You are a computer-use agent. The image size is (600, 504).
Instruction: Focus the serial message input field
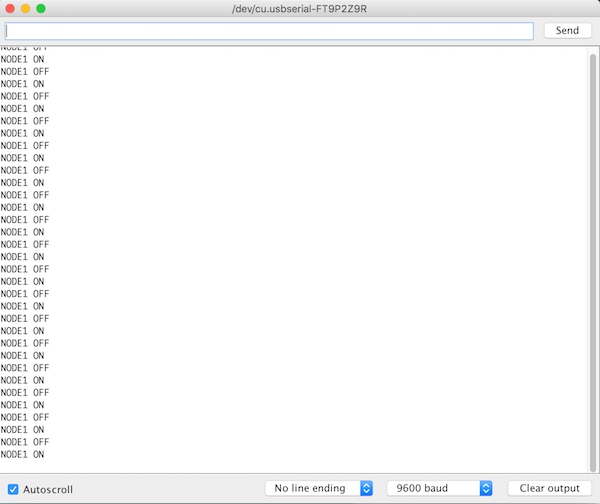[x=269, y=31]
